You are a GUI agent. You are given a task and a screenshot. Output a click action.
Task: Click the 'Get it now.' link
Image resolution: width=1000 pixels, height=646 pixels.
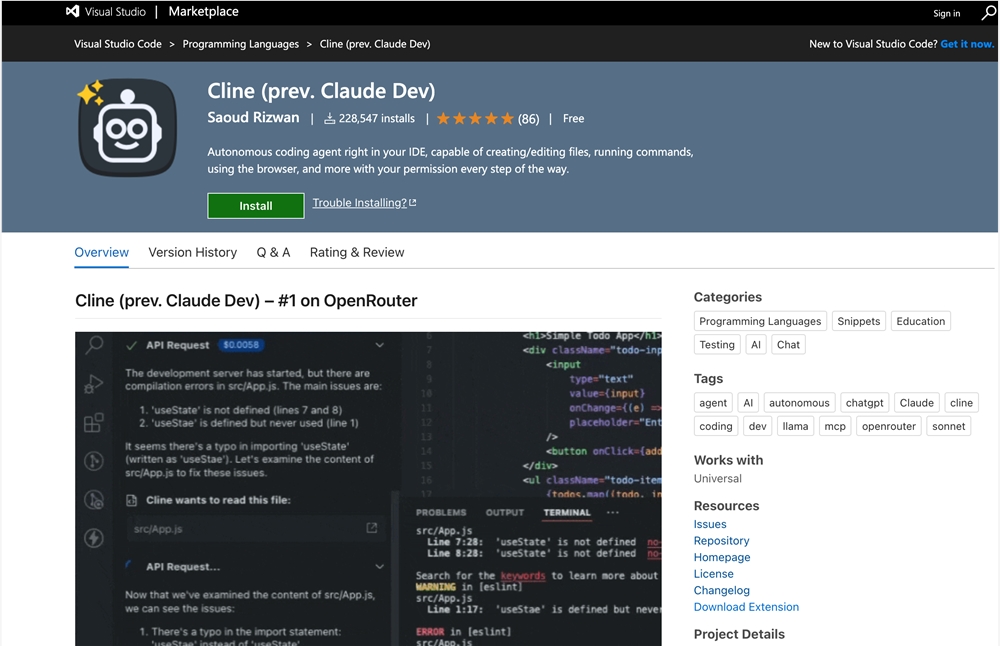967,44
